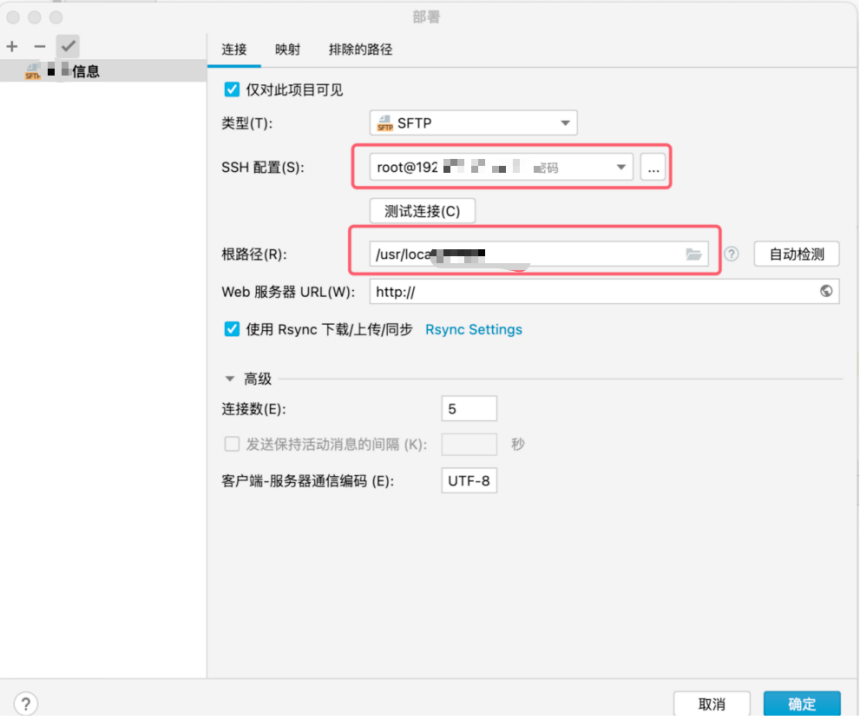Open the help button at bottom left

[x=26, y=704]
